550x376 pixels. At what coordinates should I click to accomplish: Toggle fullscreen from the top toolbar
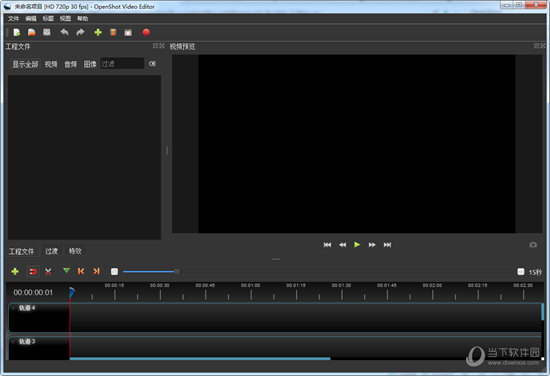[128, 33]
